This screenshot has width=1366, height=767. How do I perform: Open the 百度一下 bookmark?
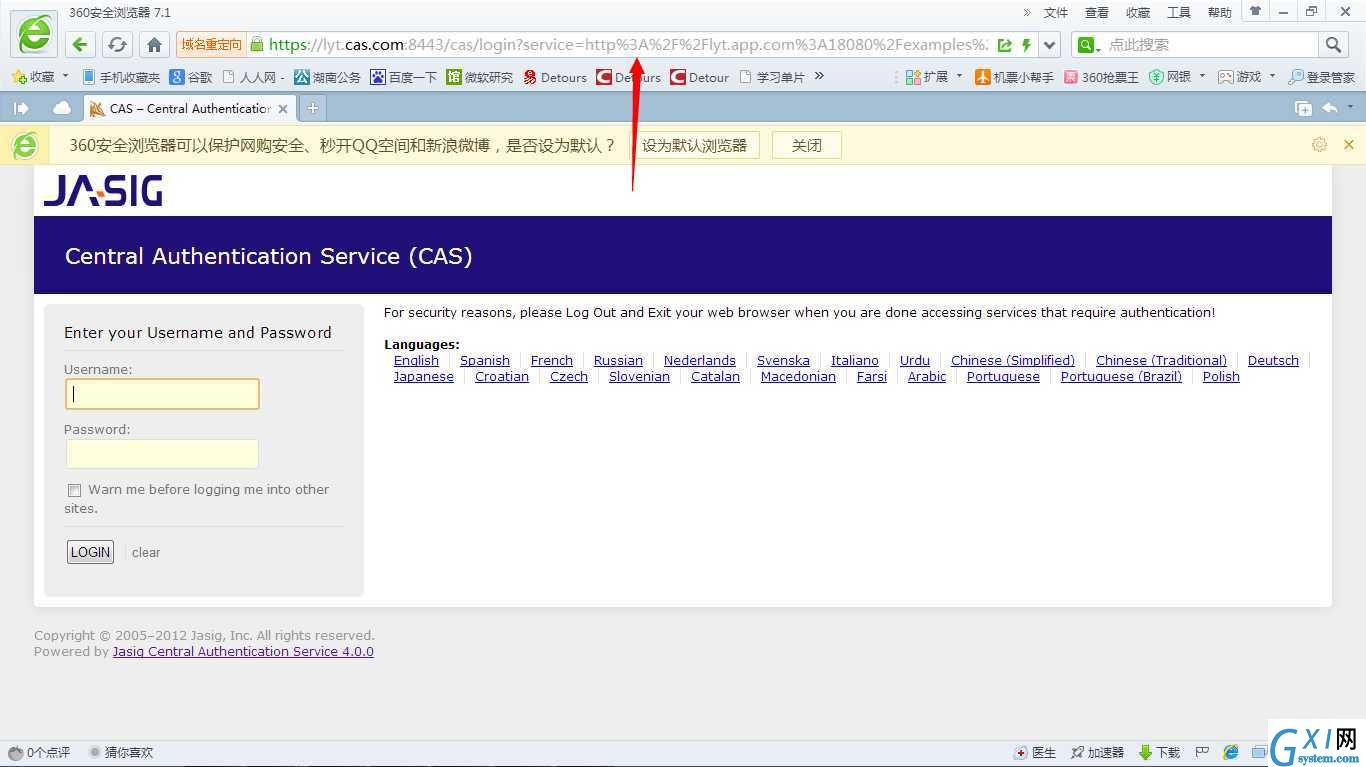pos(404,77)
